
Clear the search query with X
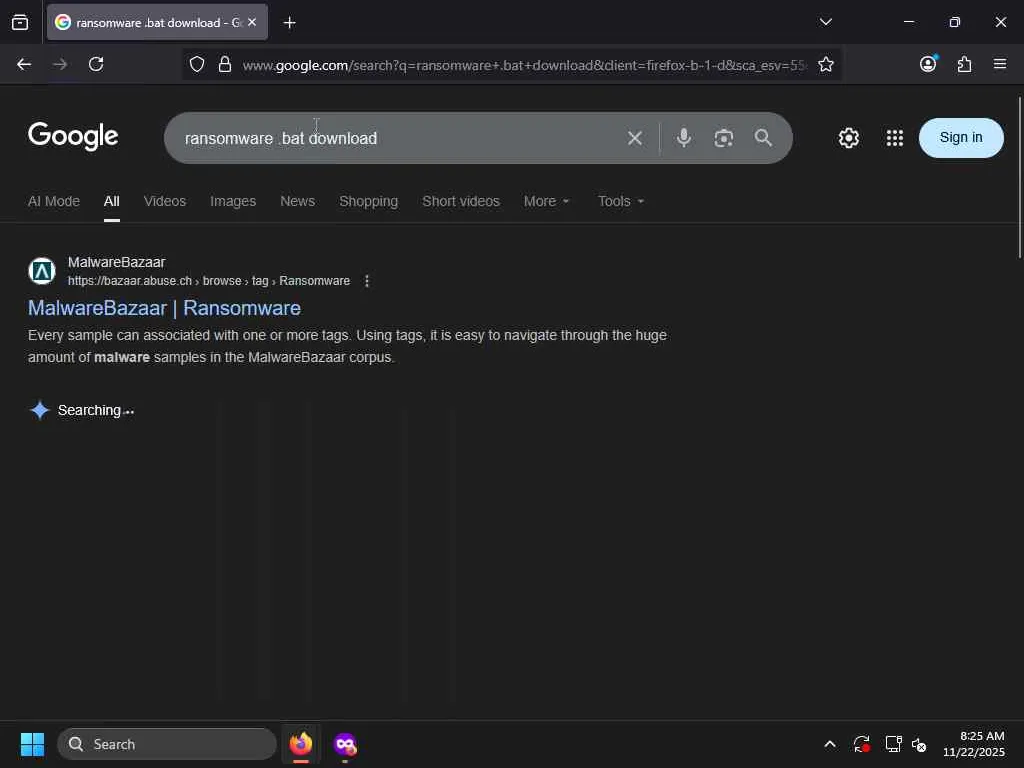click(634, 138)
